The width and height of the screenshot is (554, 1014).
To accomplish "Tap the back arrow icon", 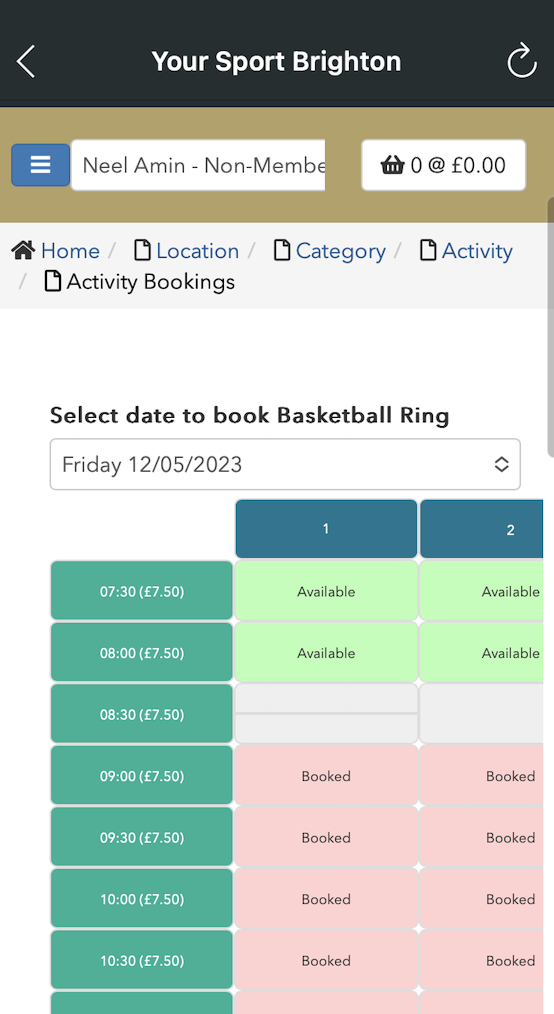I will pos(26,62).
